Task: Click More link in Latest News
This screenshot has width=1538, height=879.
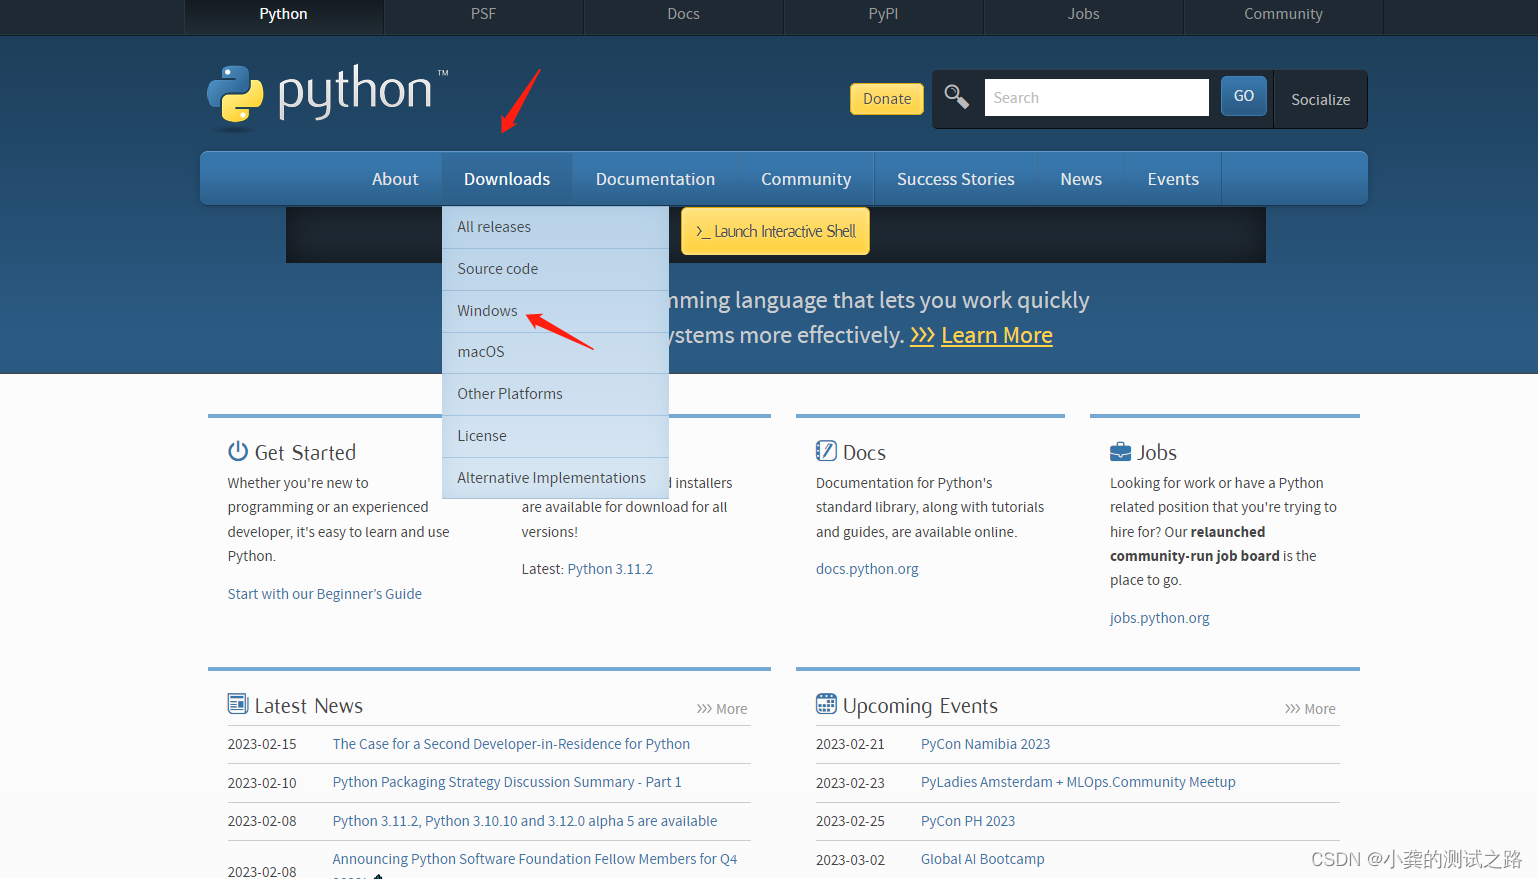Action: coord(722,708)
